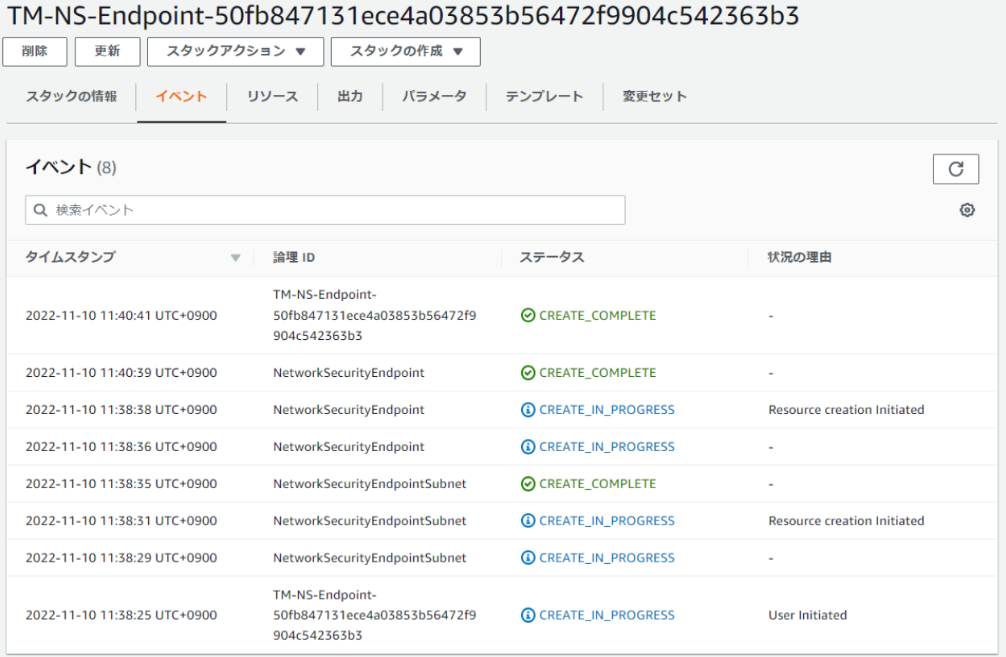1006x657 pixels.
Task: Switch to the リソース tab
Action: (x=272, y=97)
